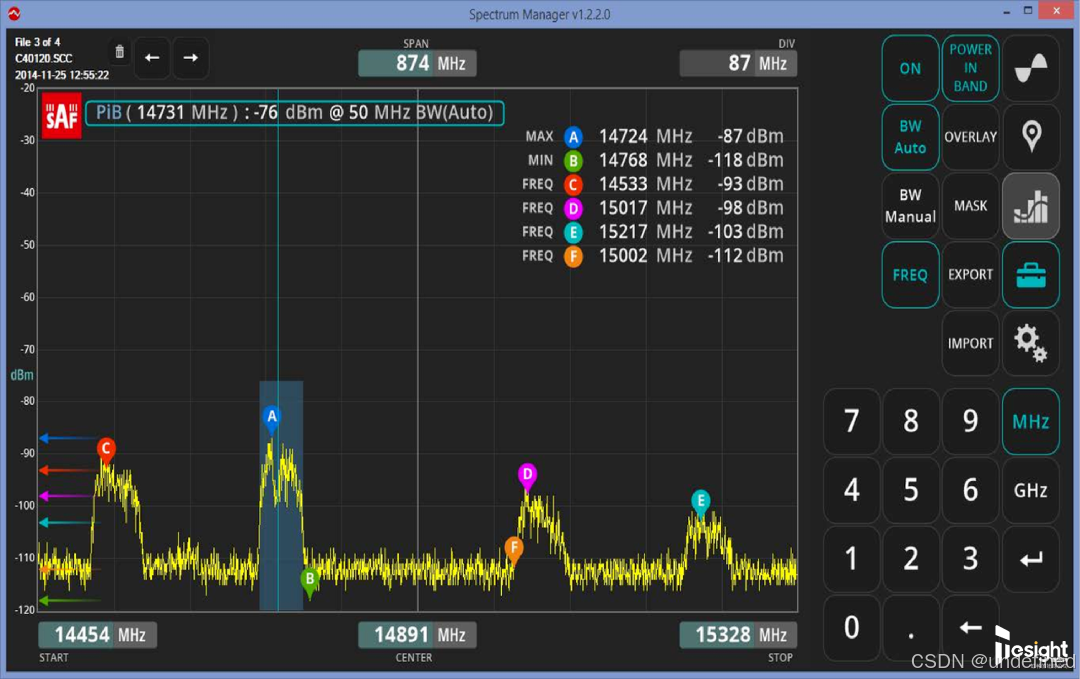Select teal marker E on the spectrum
1080x679 pixels.
click(700, 502)
